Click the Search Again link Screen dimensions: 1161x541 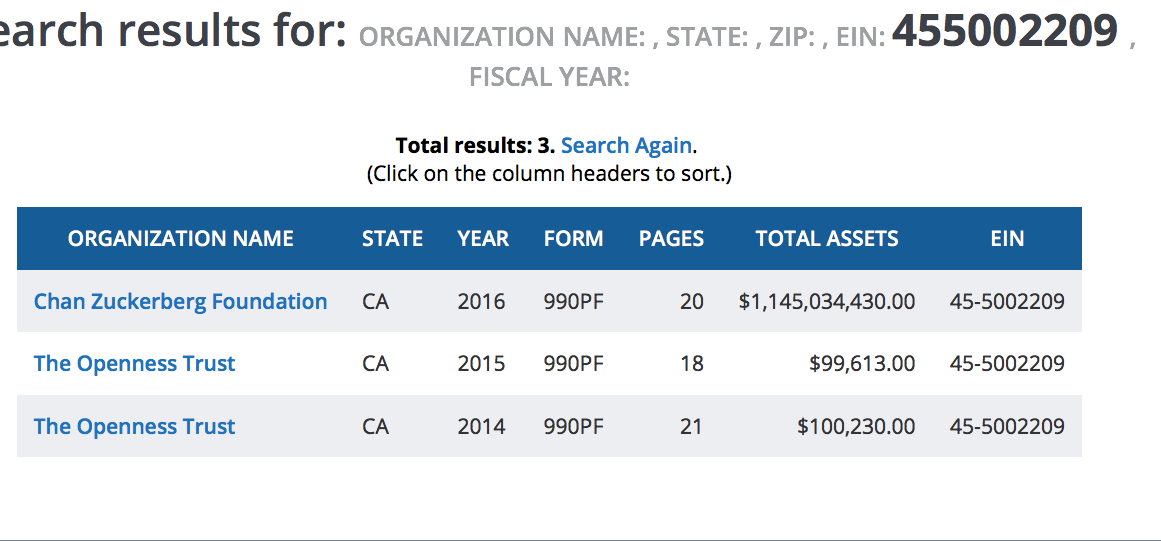point(626,145)
